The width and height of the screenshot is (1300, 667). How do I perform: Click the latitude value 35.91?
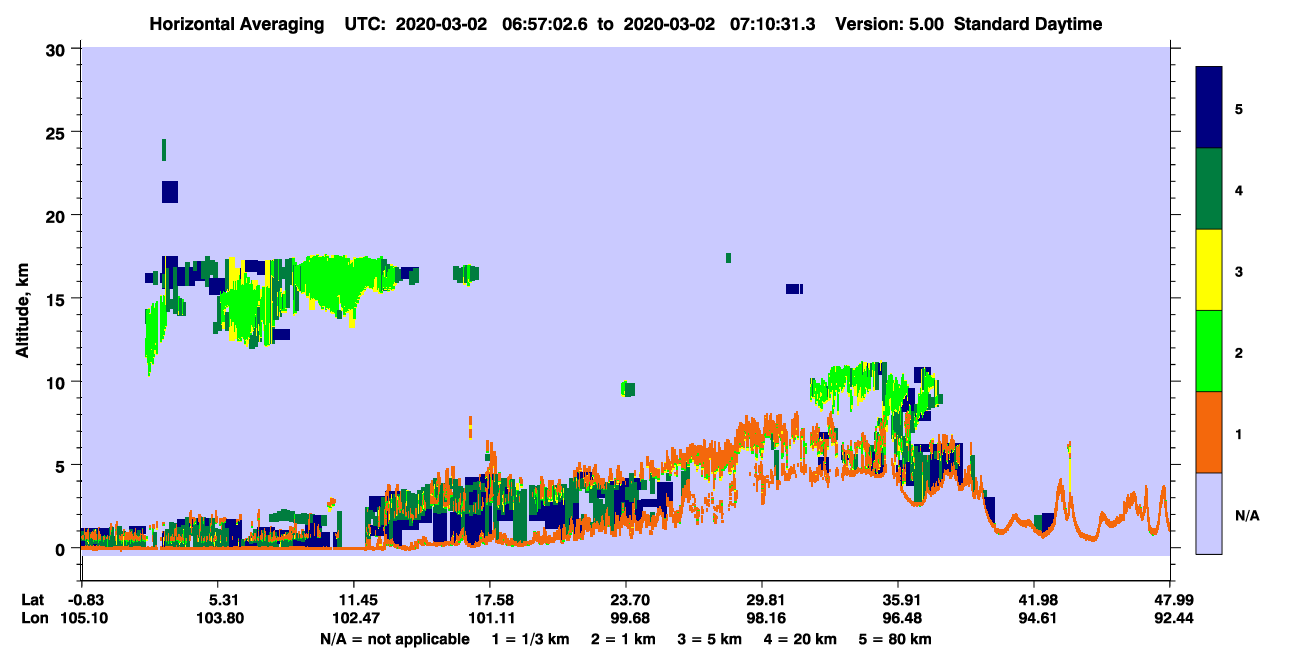pos(898,600)
